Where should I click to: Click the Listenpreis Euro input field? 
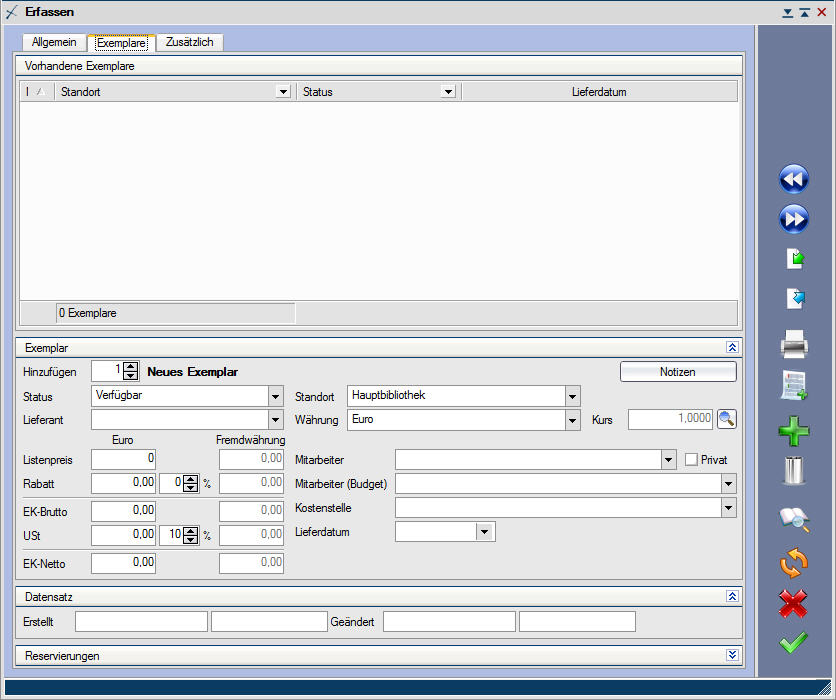tap(124, 459)
